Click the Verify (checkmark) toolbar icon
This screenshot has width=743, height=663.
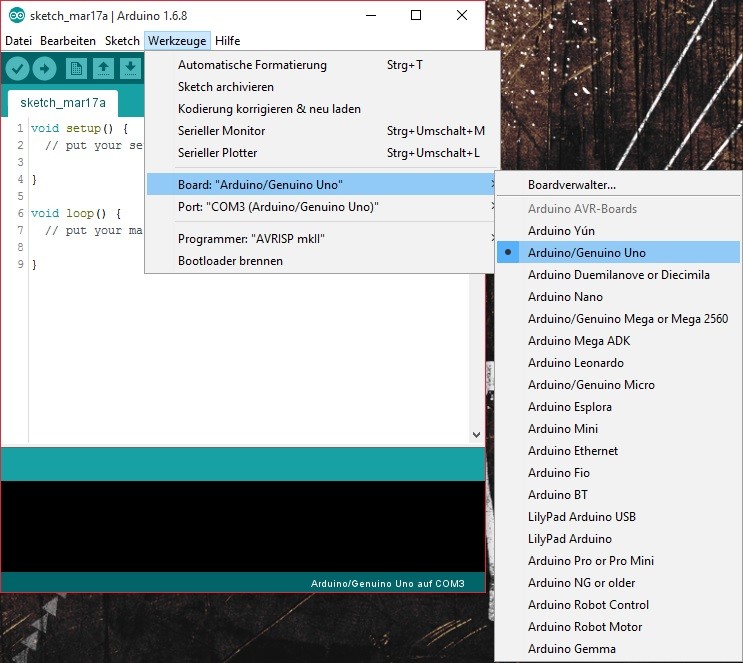[18, 69]
